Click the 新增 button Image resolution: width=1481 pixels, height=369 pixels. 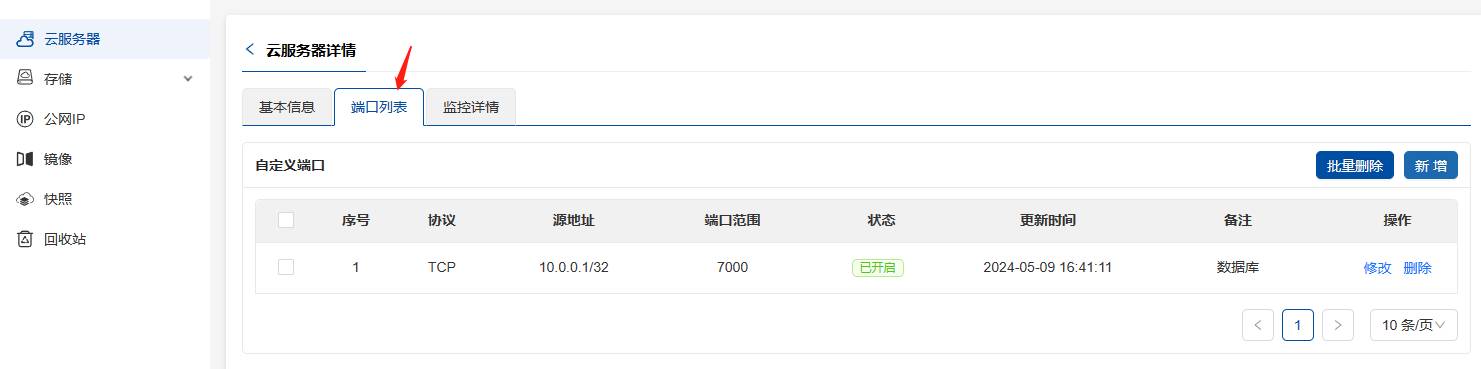pyautogui.click(x=1431, y=166)
